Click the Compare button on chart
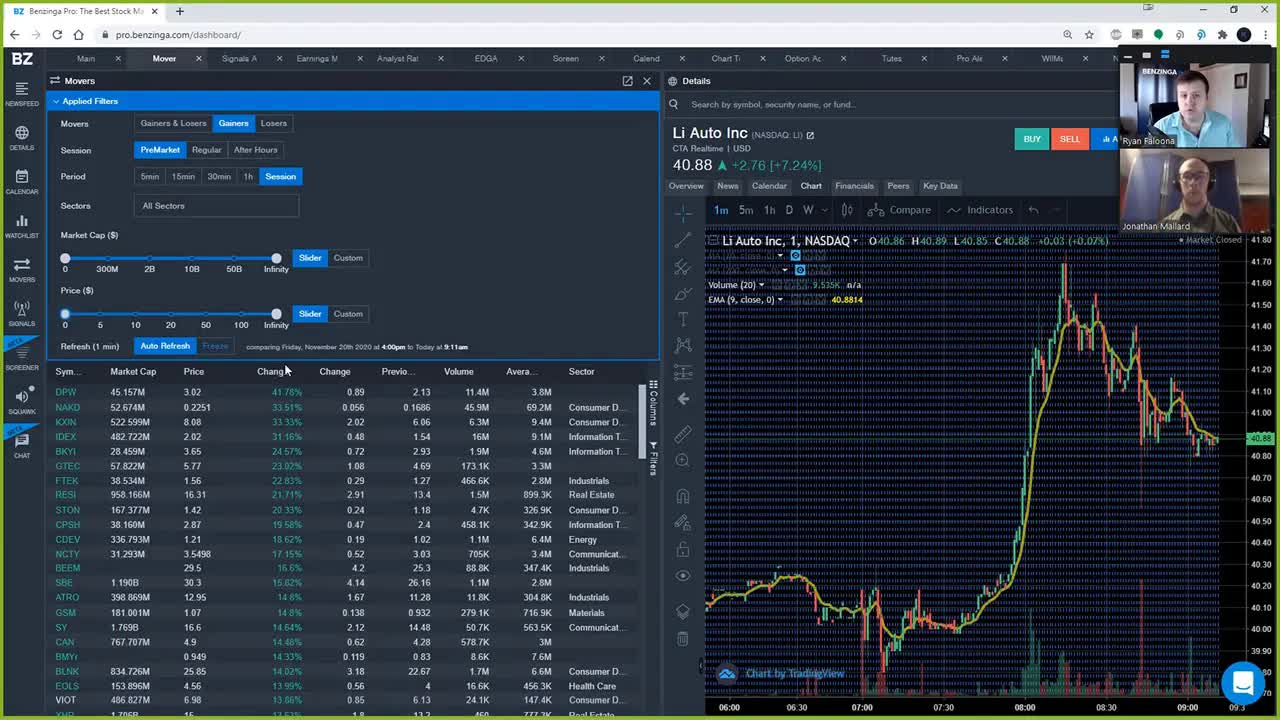1280x720 pixels. (x=900, y=210)
